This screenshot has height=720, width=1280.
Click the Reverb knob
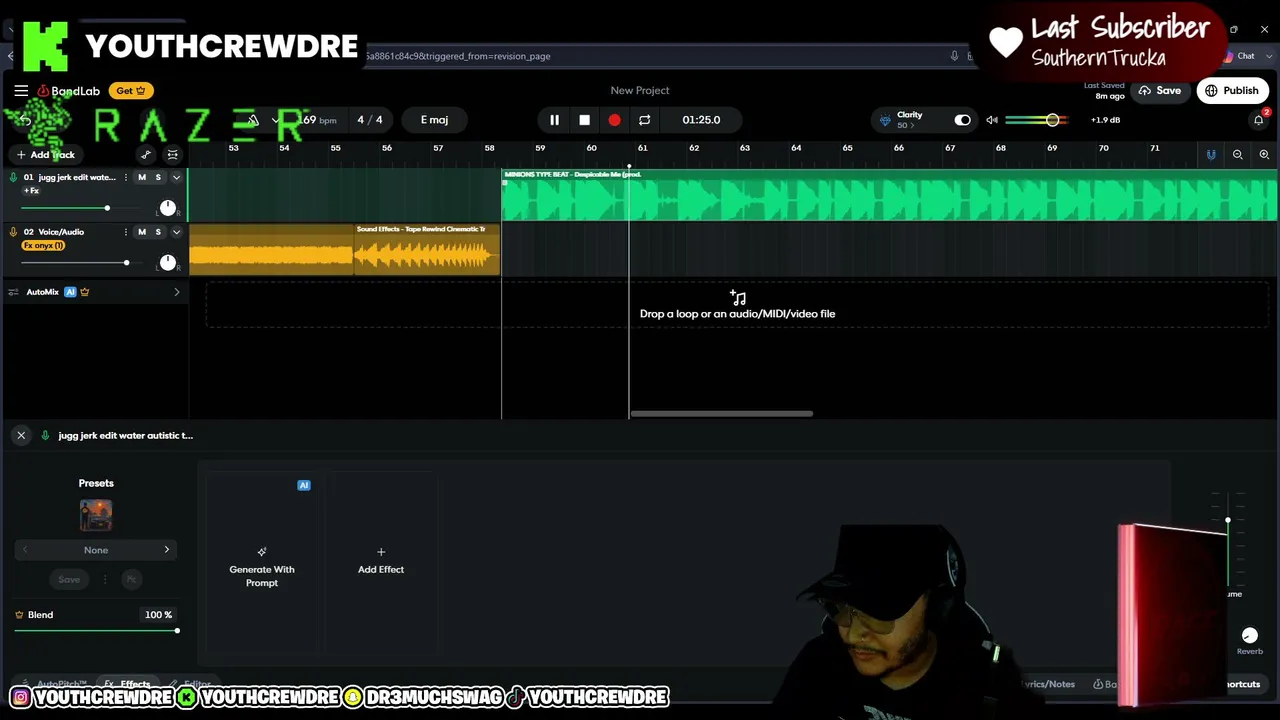pyautogui.click(x=1249, y=636)
